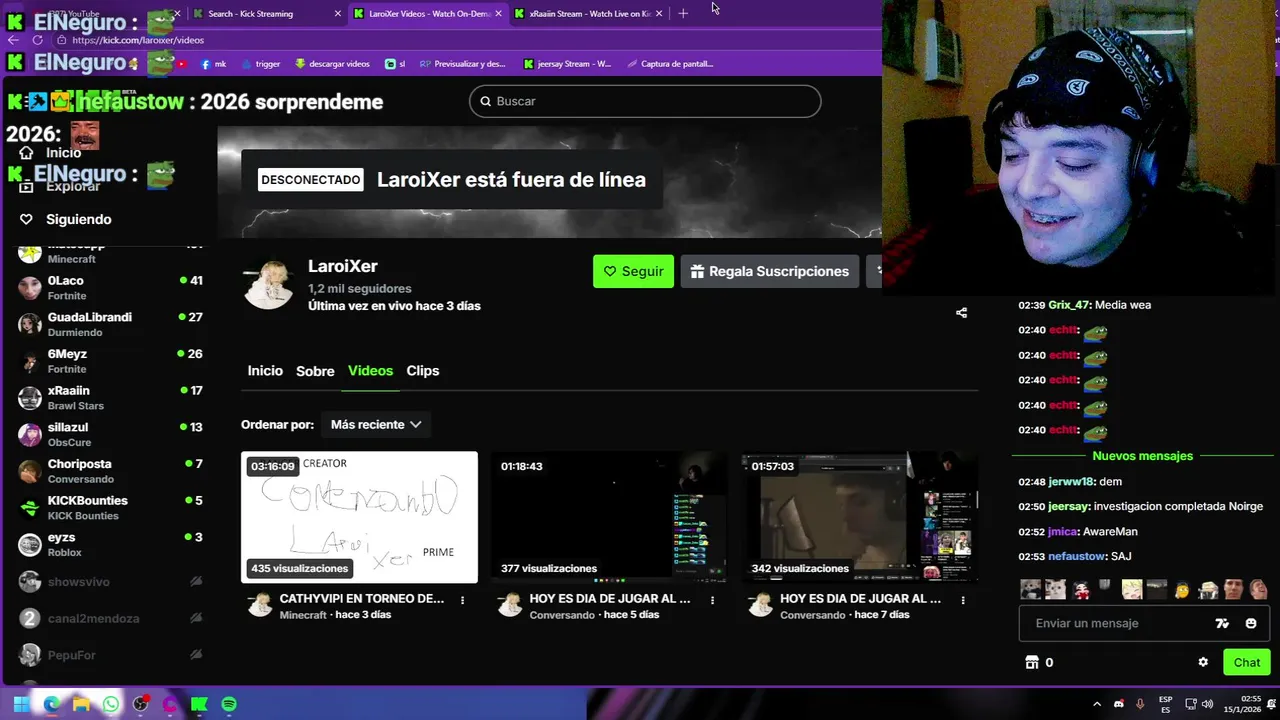Open File Explorer from the taskbar
1280x720 pixels.
tap(81, 704)
